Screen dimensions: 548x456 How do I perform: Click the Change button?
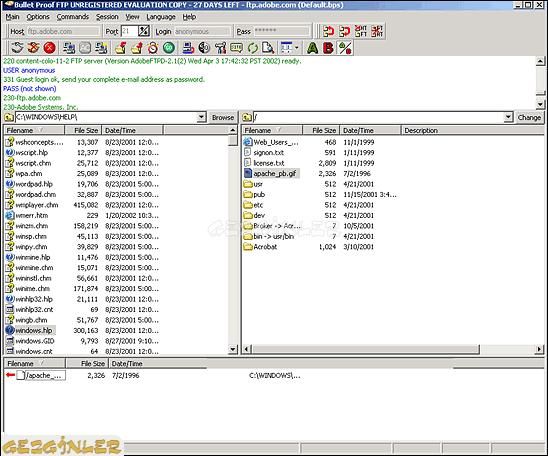tap(529, 117)
